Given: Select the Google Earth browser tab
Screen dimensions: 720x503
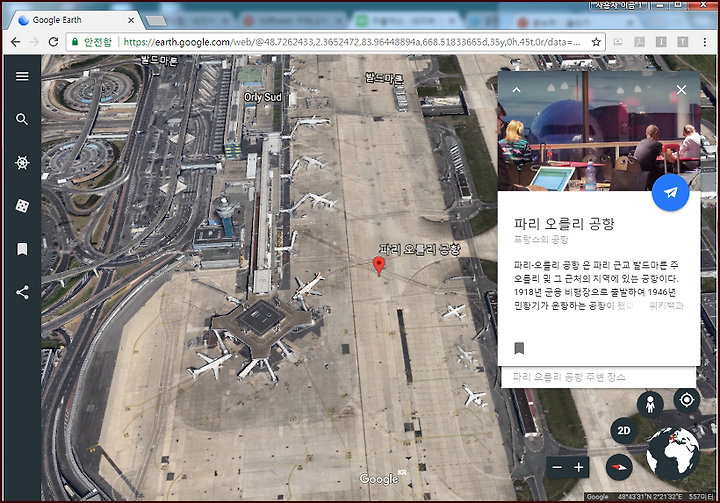Looking at the screenshot, I should tap(71, 20).
